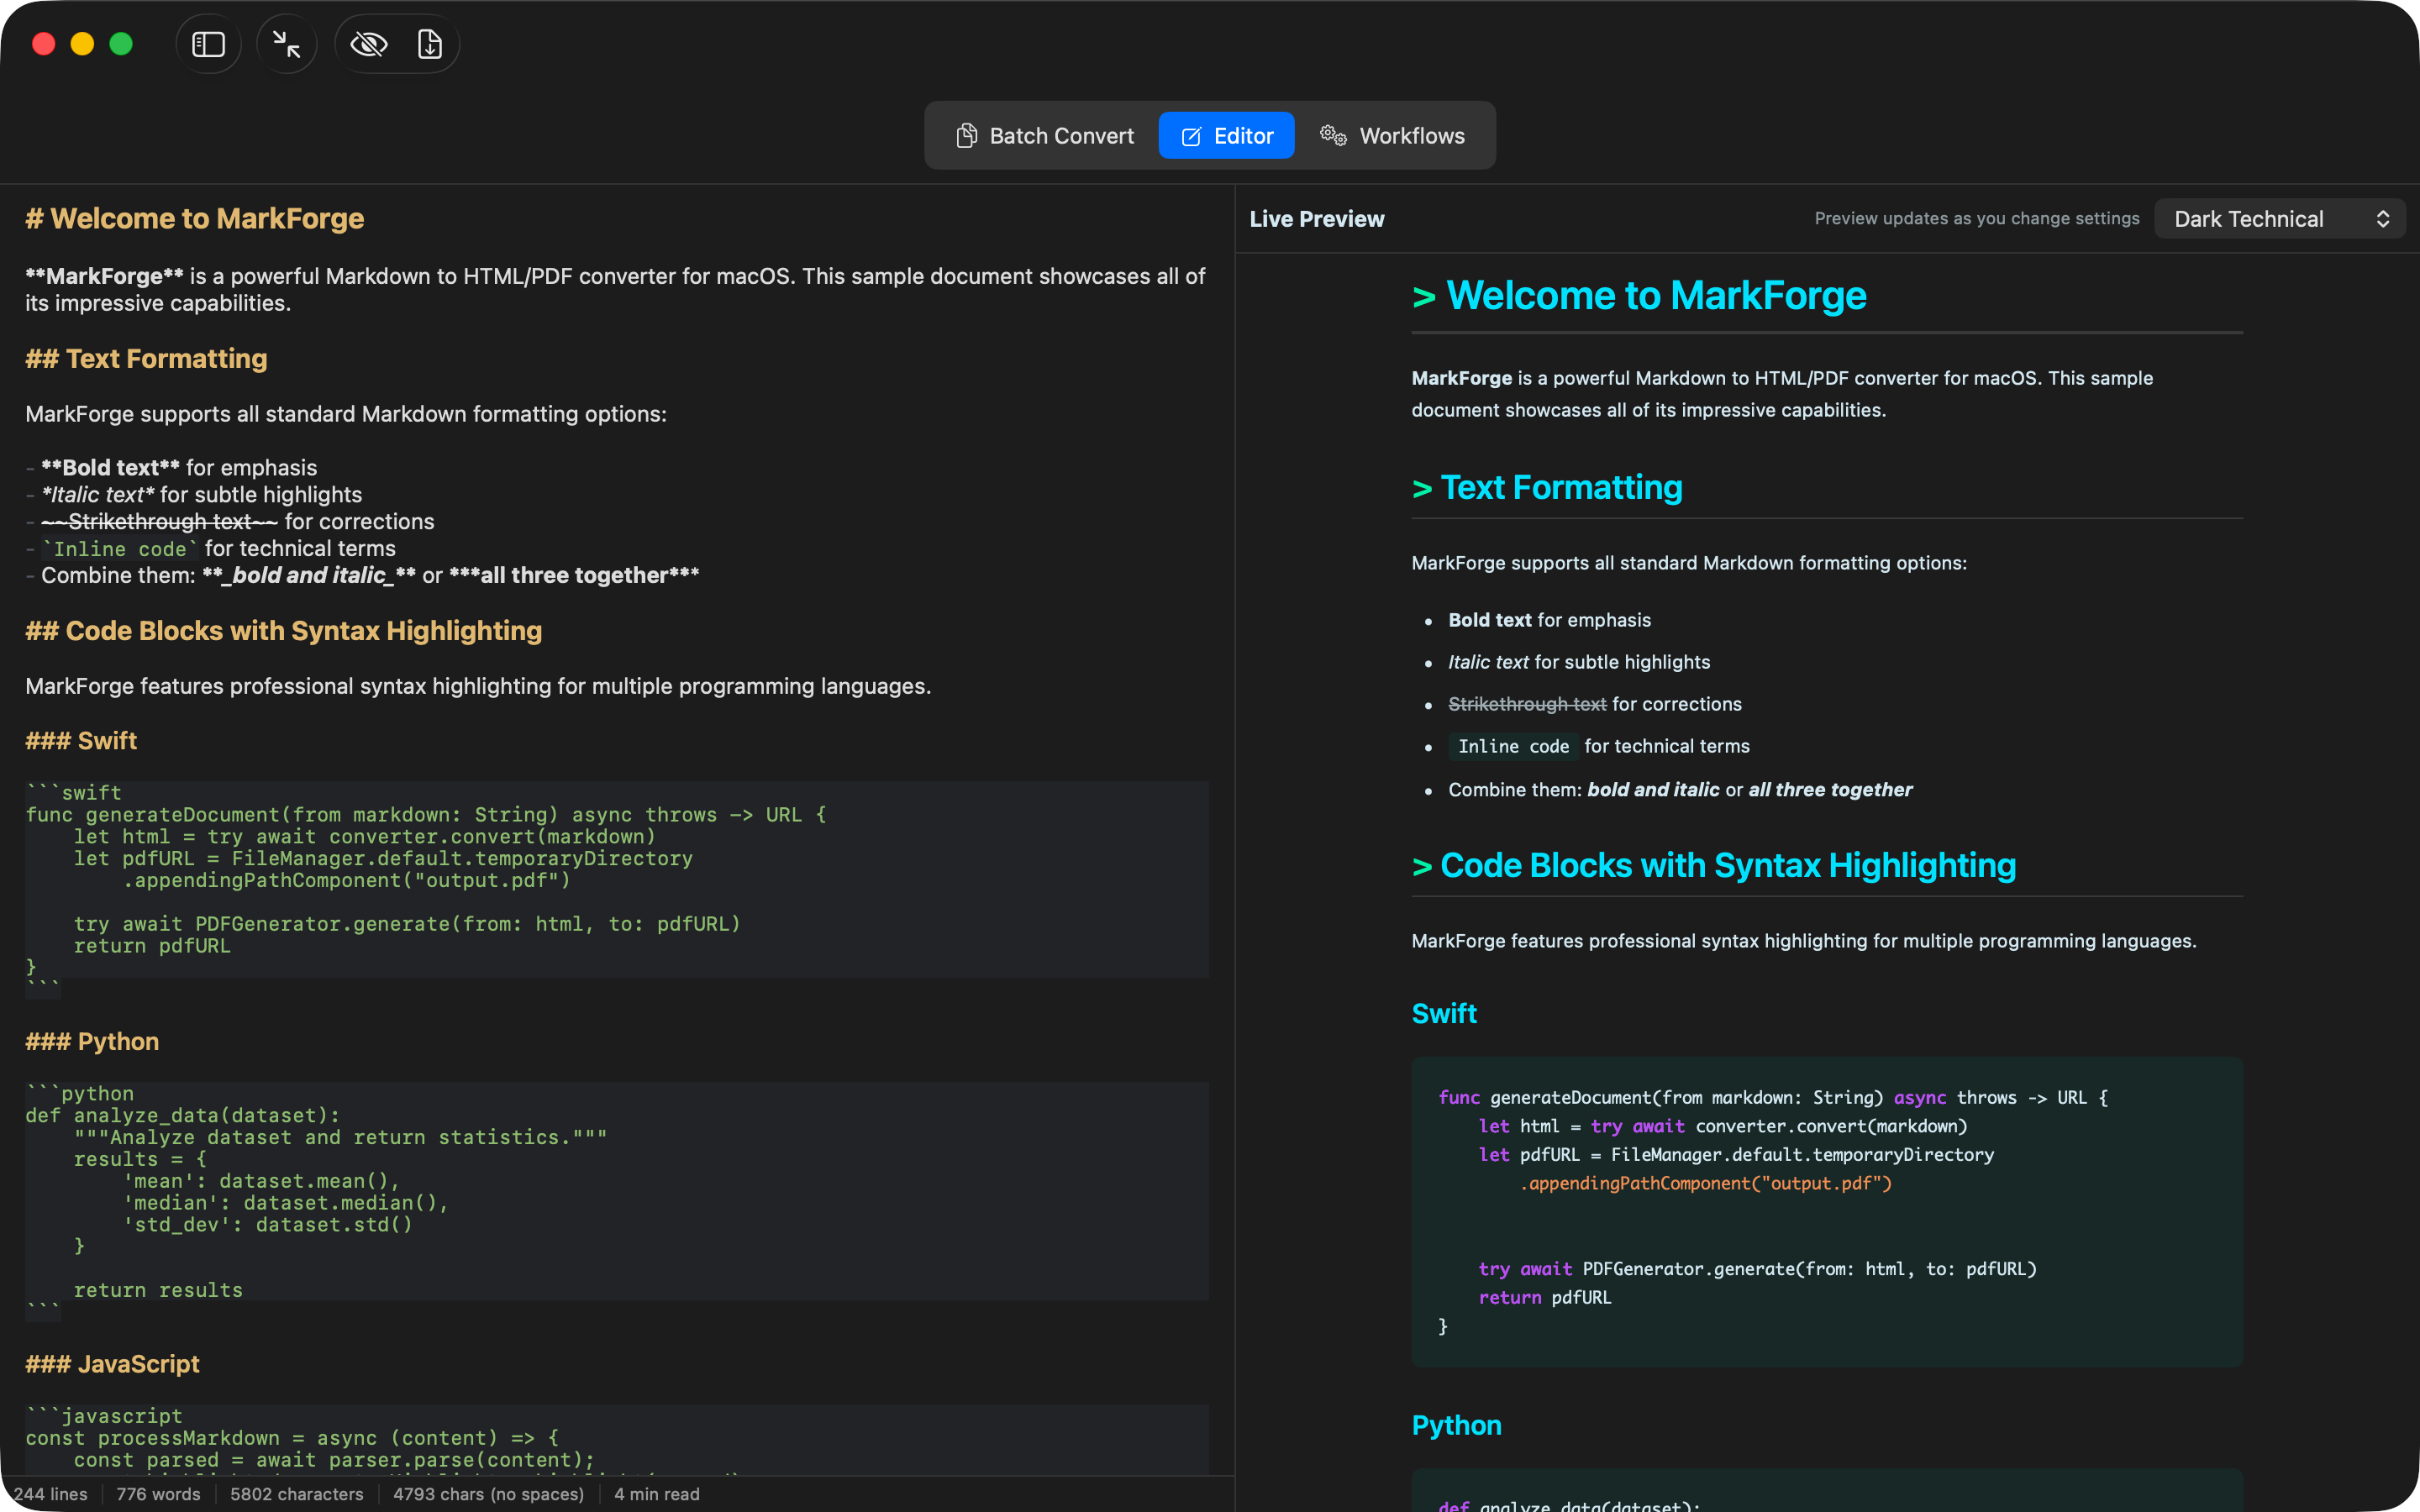Image resolution: width=2420 pixels, height=1512 pixels.
Task: Click the "## Code Blocks with Syntax Highlighting" editor line
Action: coord(284,631)
